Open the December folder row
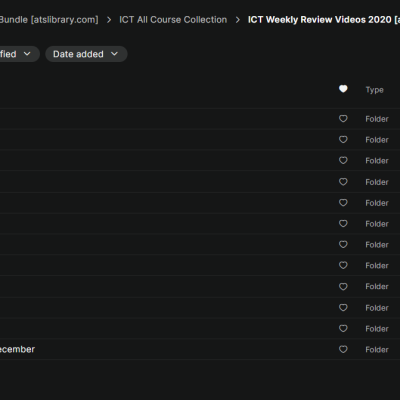400x400 pixels. tap(200, 349)
